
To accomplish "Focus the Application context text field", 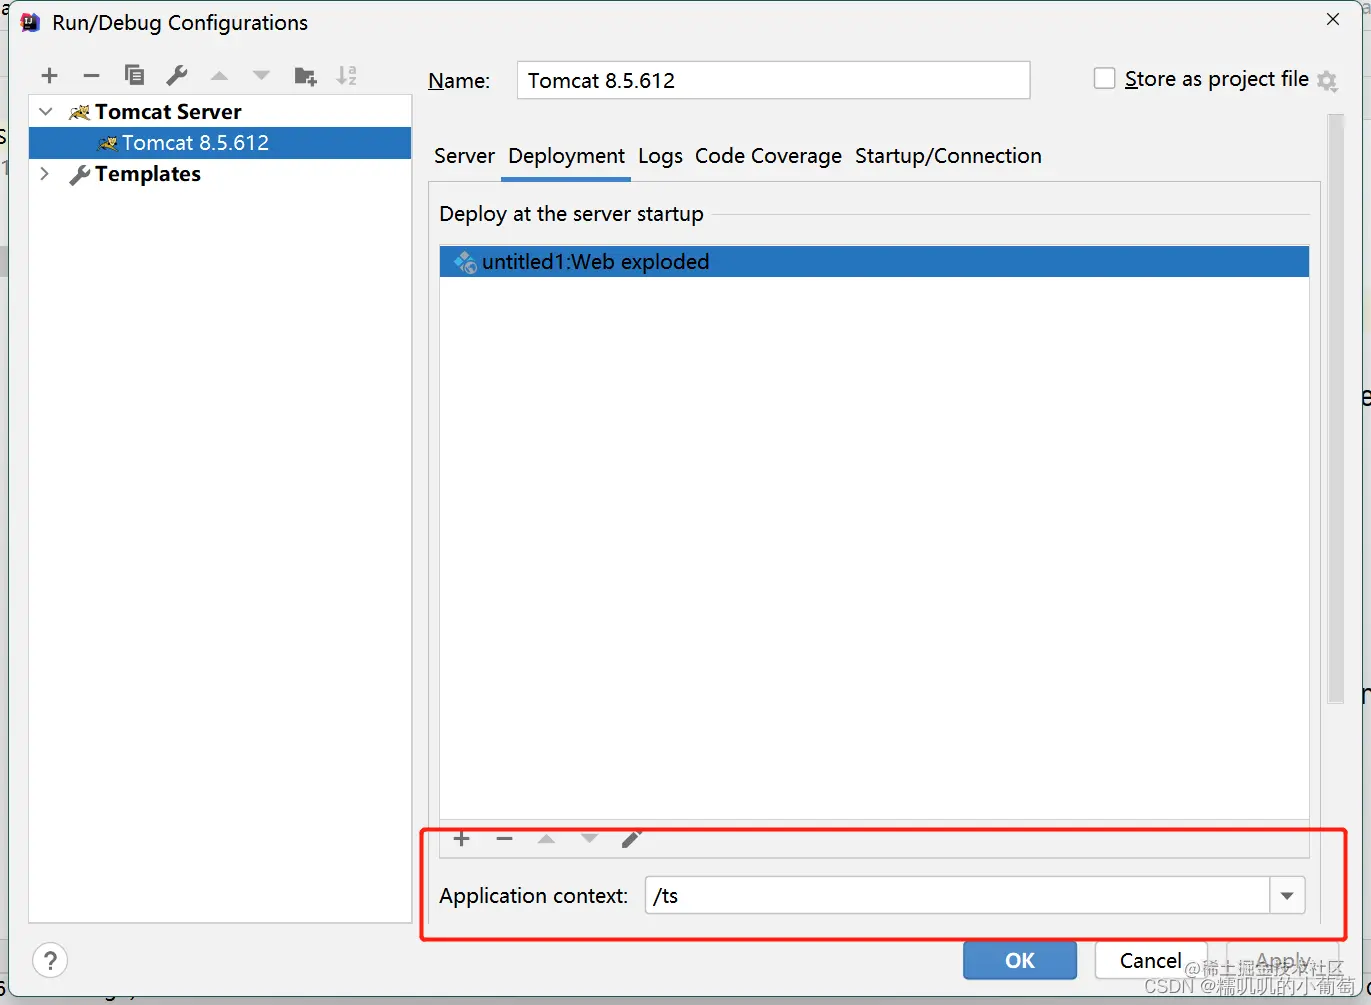I will pyautogui.click(x=958, y=896).
